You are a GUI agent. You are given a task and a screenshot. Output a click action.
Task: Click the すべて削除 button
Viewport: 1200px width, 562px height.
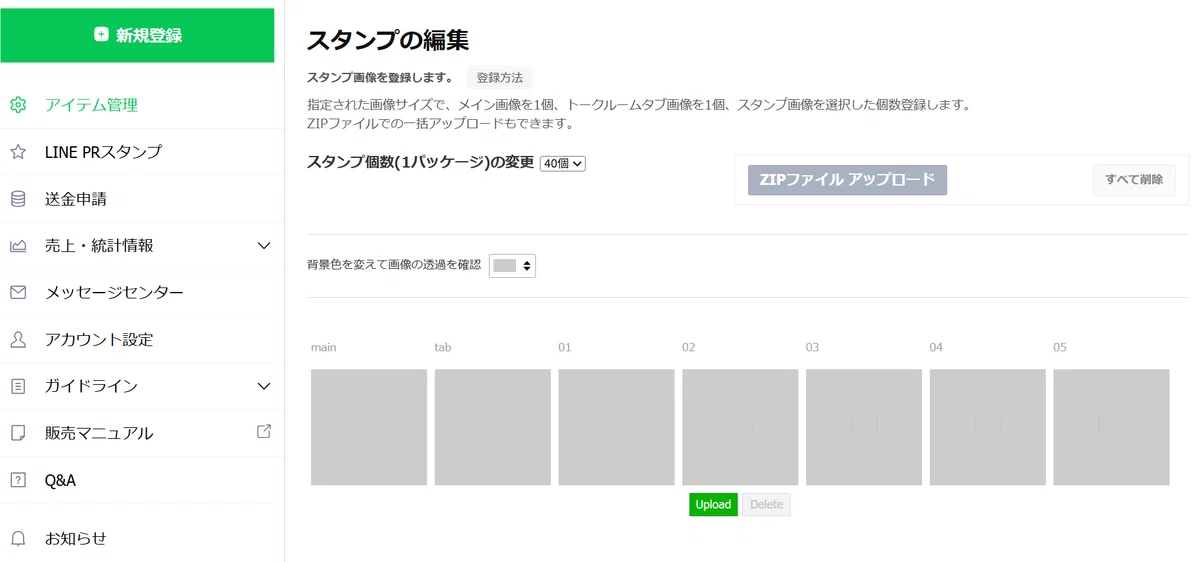click(1134, 180)
